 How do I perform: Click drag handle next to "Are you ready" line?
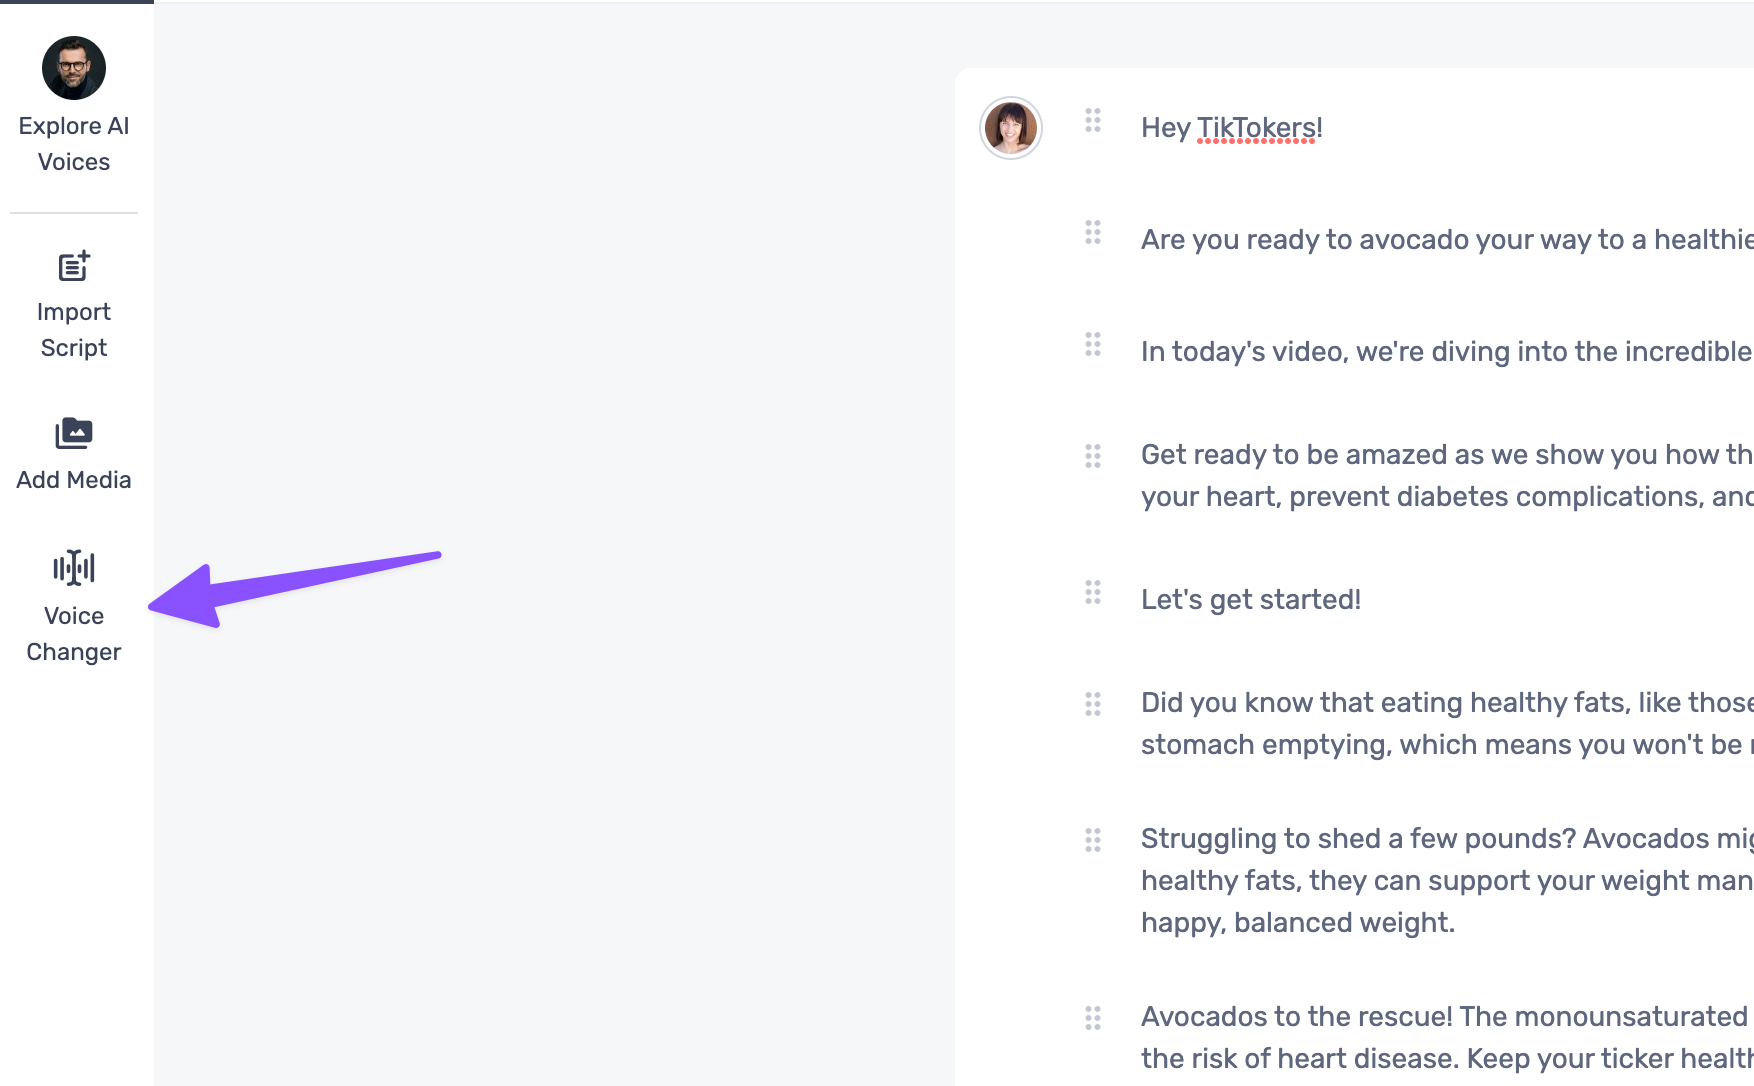coord(1093,233)
